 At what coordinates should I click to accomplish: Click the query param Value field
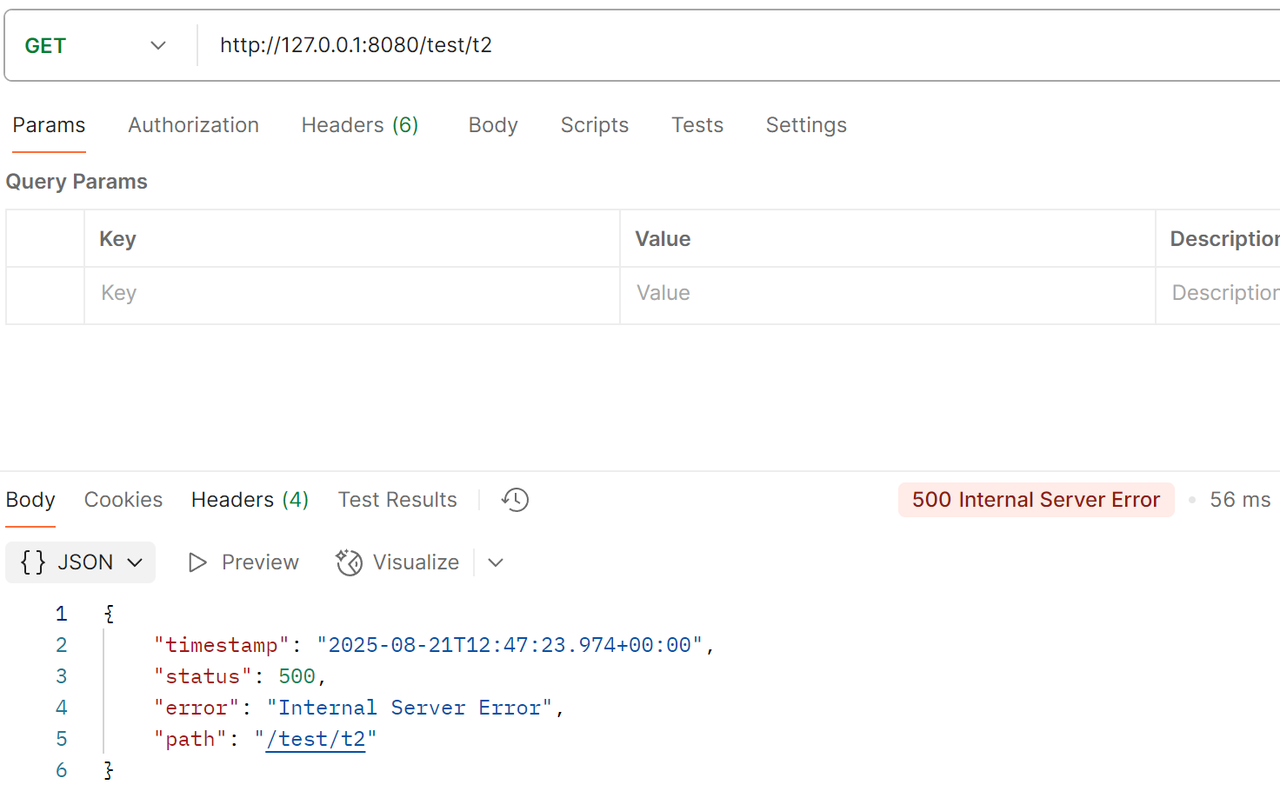tap(886, 294)
